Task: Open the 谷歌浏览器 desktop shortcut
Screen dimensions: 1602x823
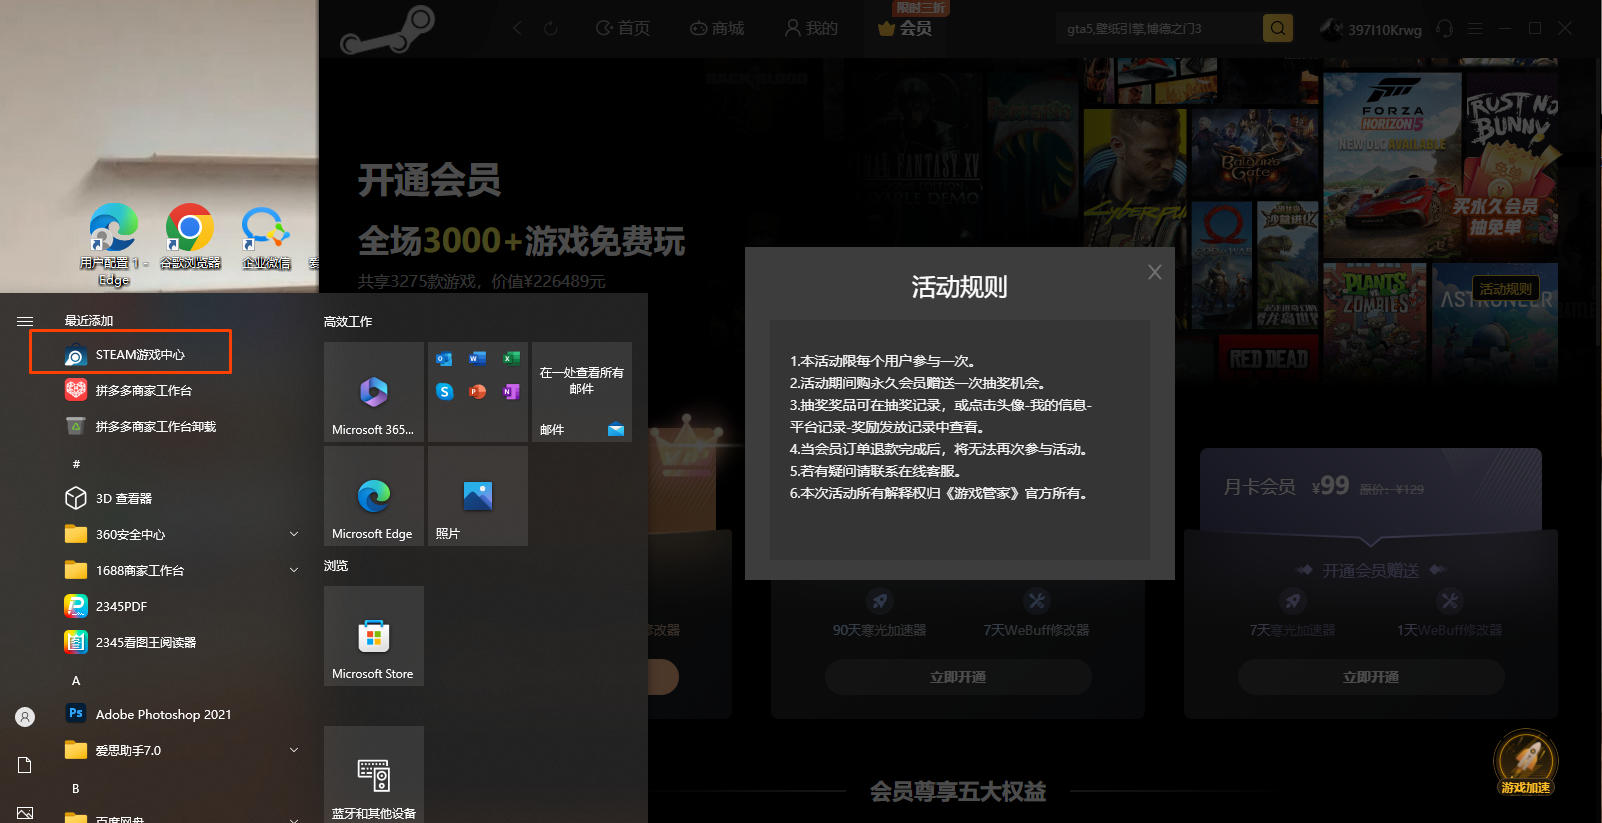Action: (190, 236)
